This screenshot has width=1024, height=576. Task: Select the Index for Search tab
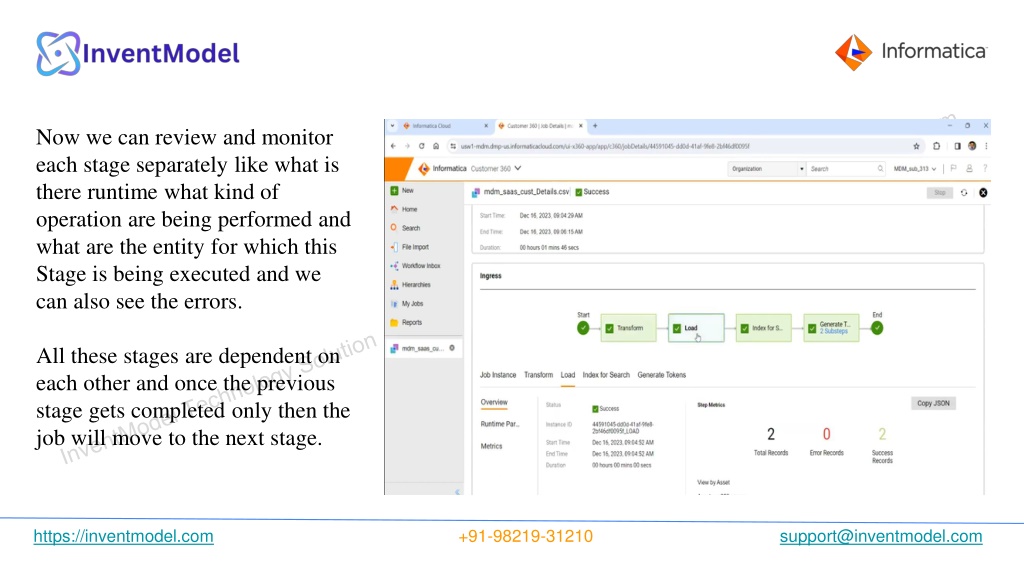pos(606,375)
